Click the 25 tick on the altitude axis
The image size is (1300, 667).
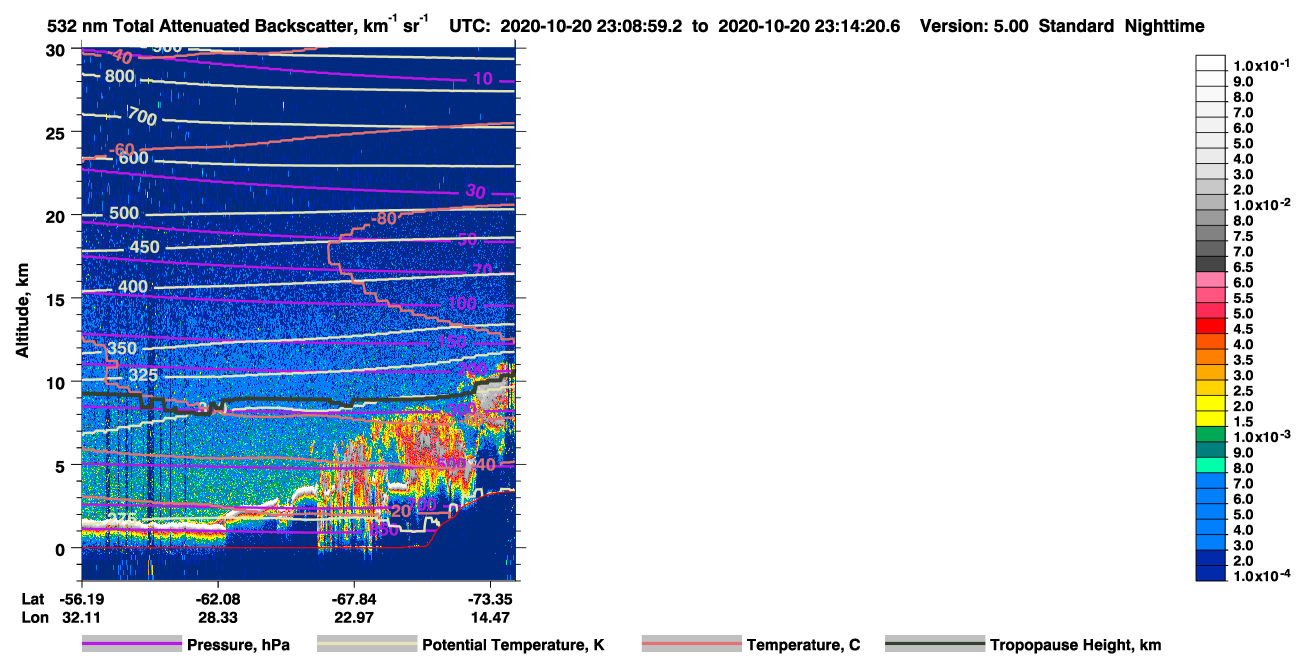(x=57, y=133)
